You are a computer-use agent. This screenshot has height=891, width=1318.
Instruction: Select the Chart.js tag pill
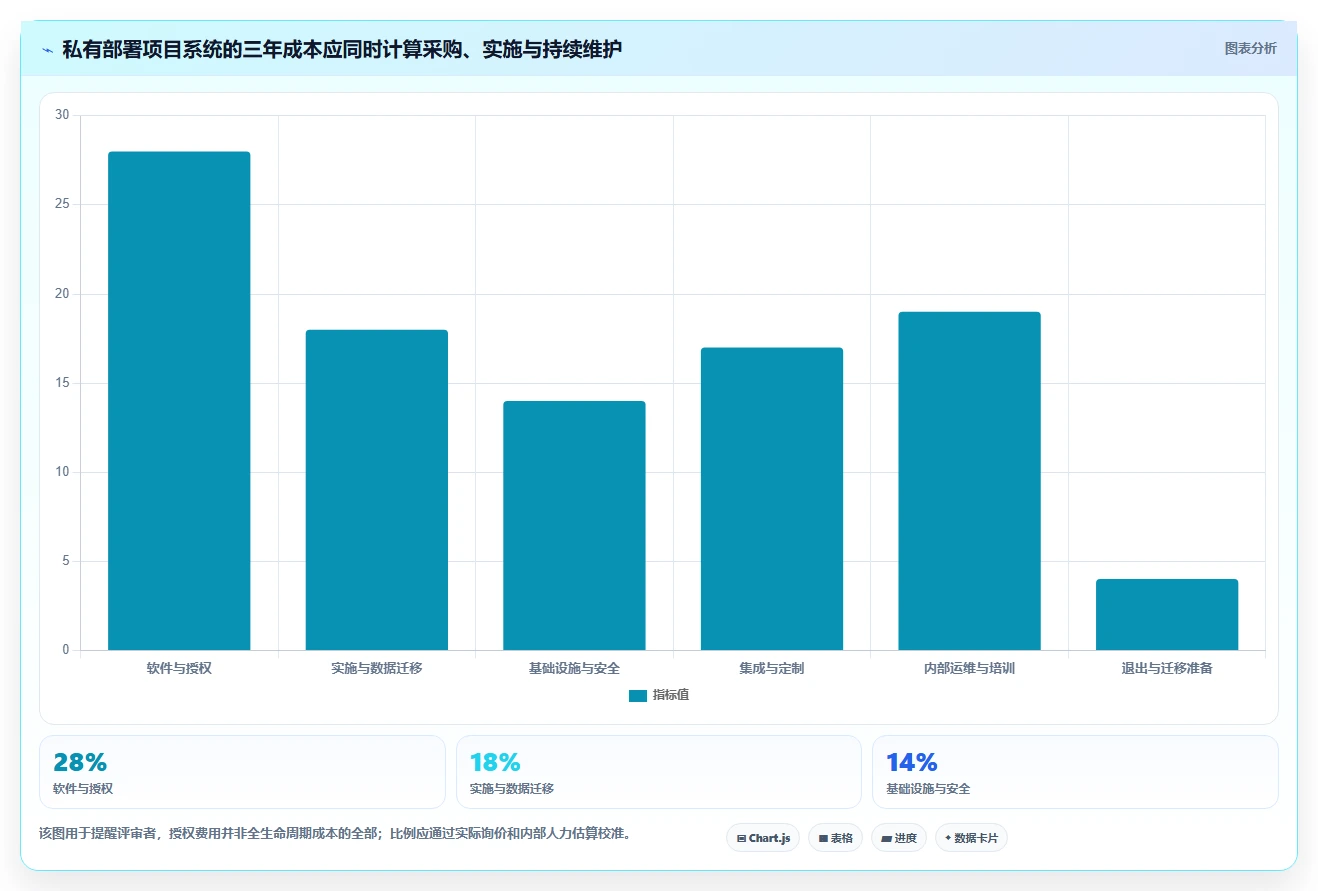(x=763, y=838)
